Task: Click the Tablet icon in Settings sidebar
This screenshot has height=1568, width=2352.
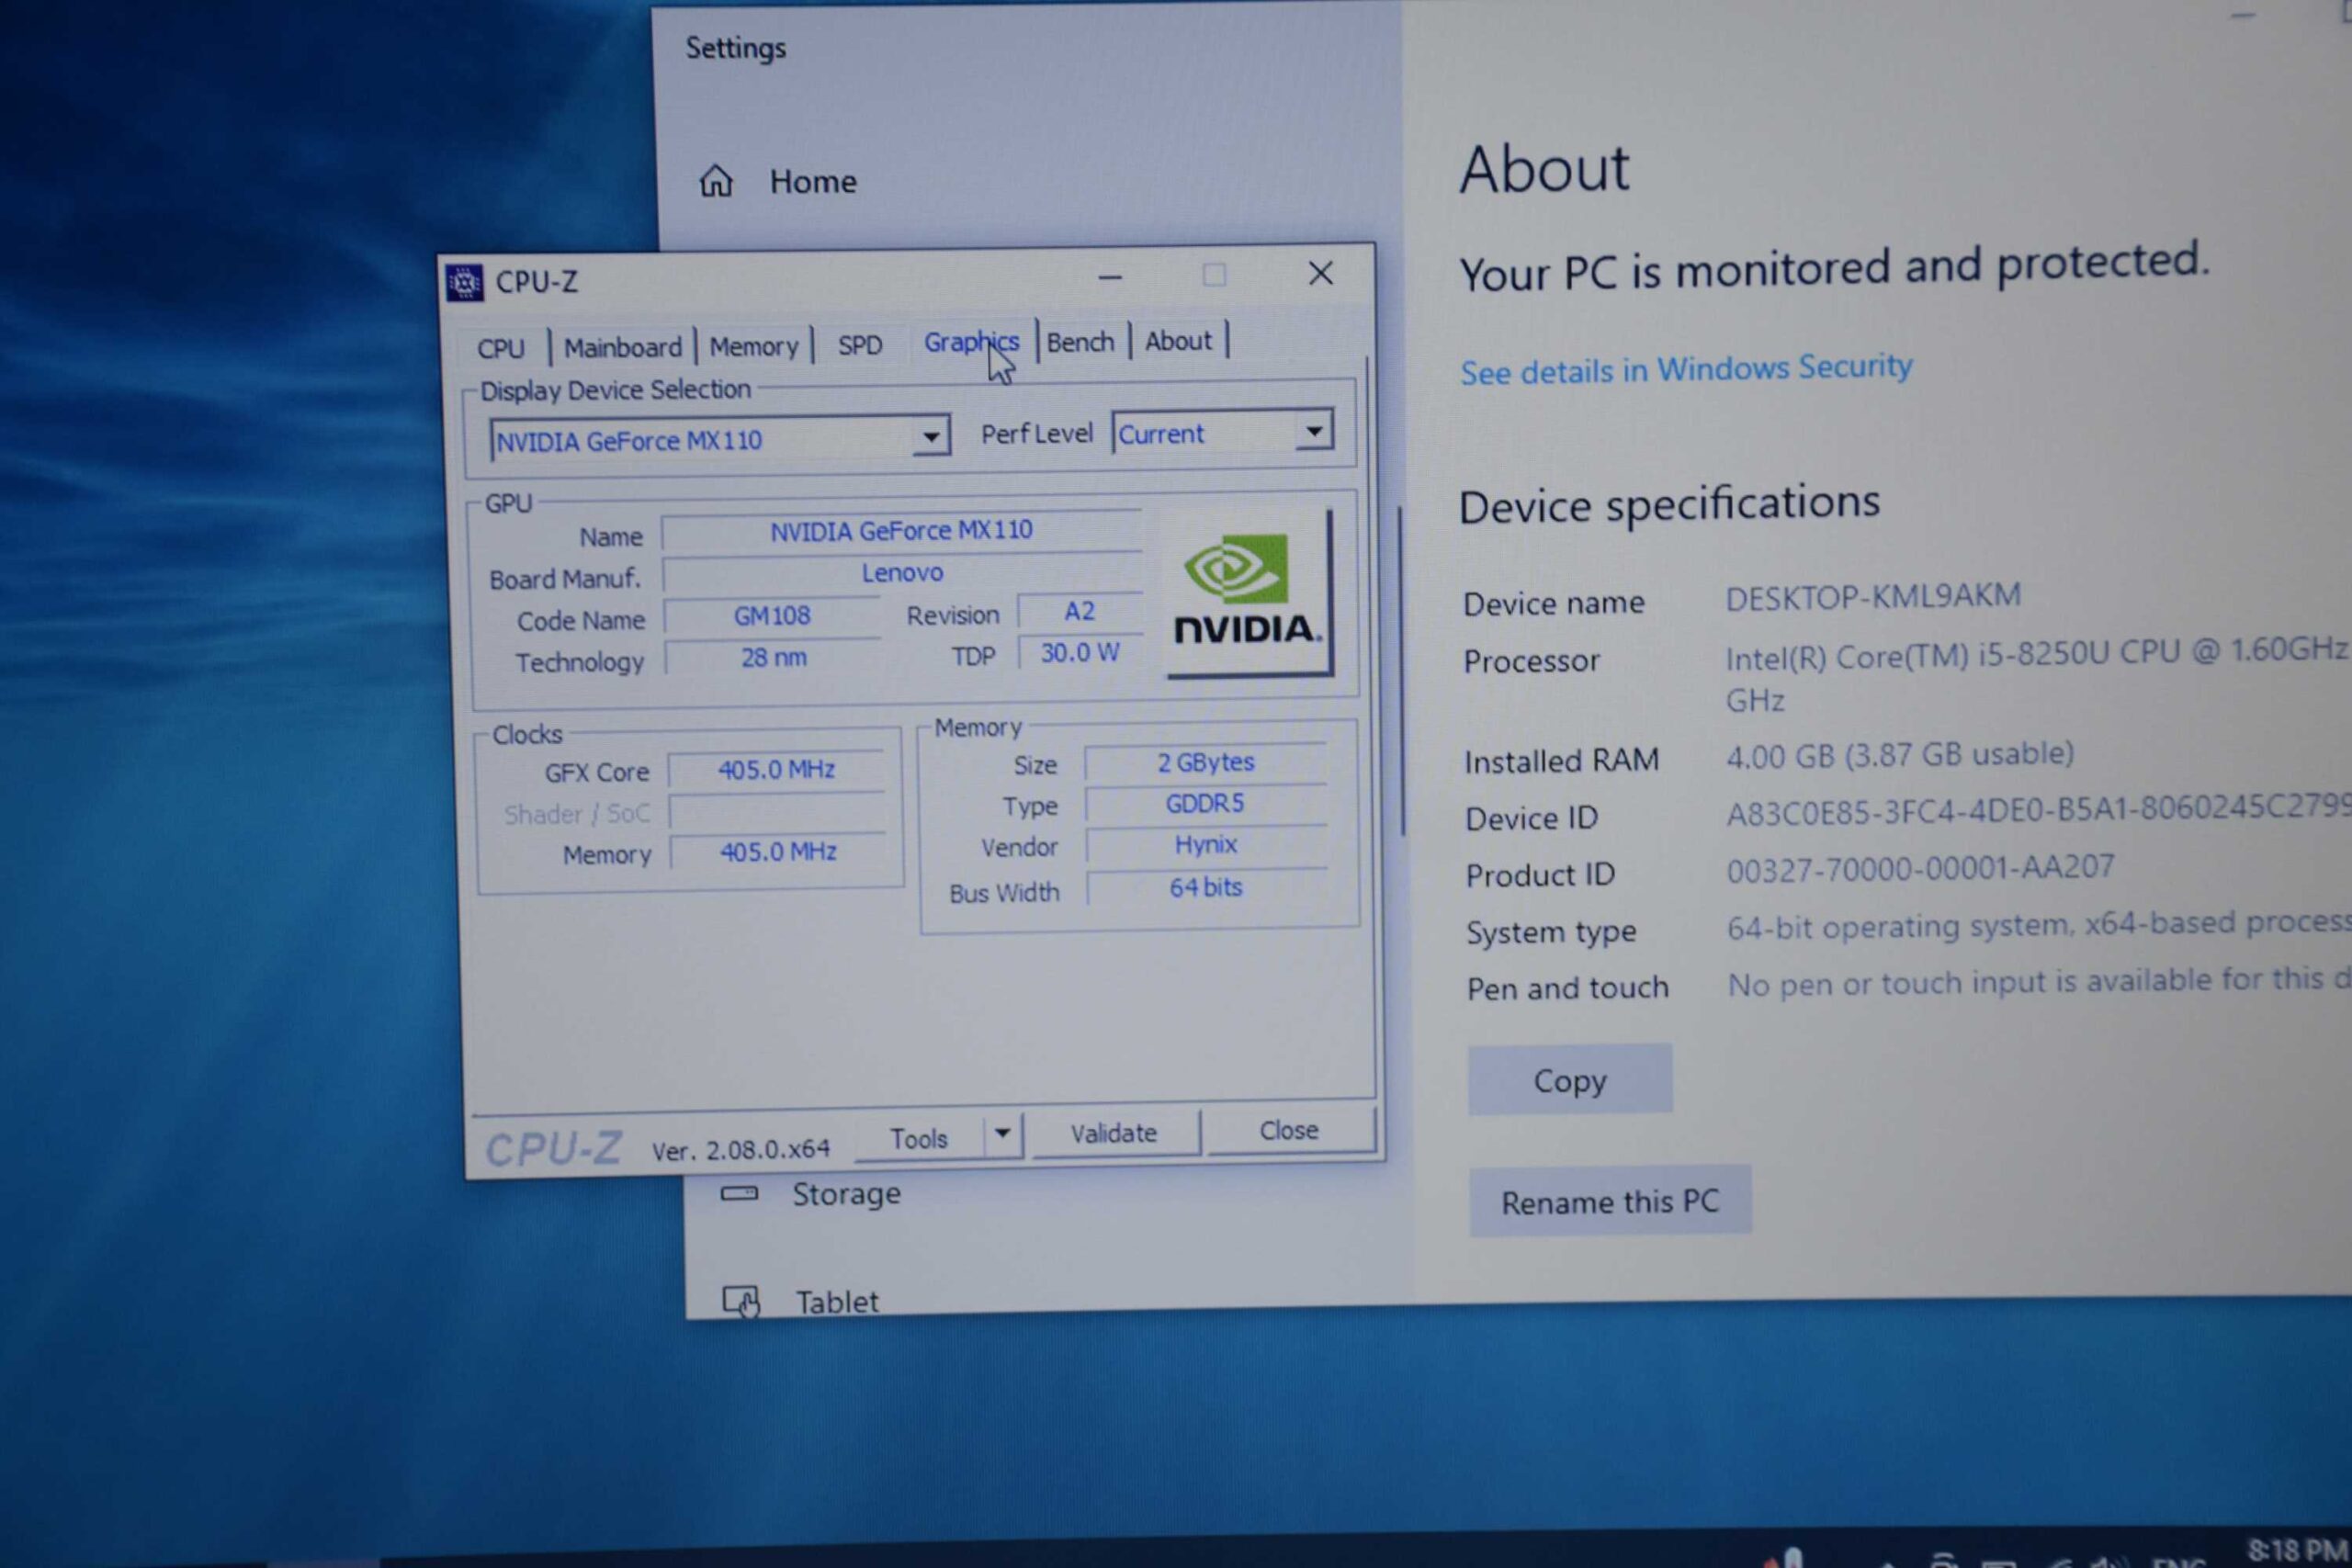Action: coord(741,1301)
